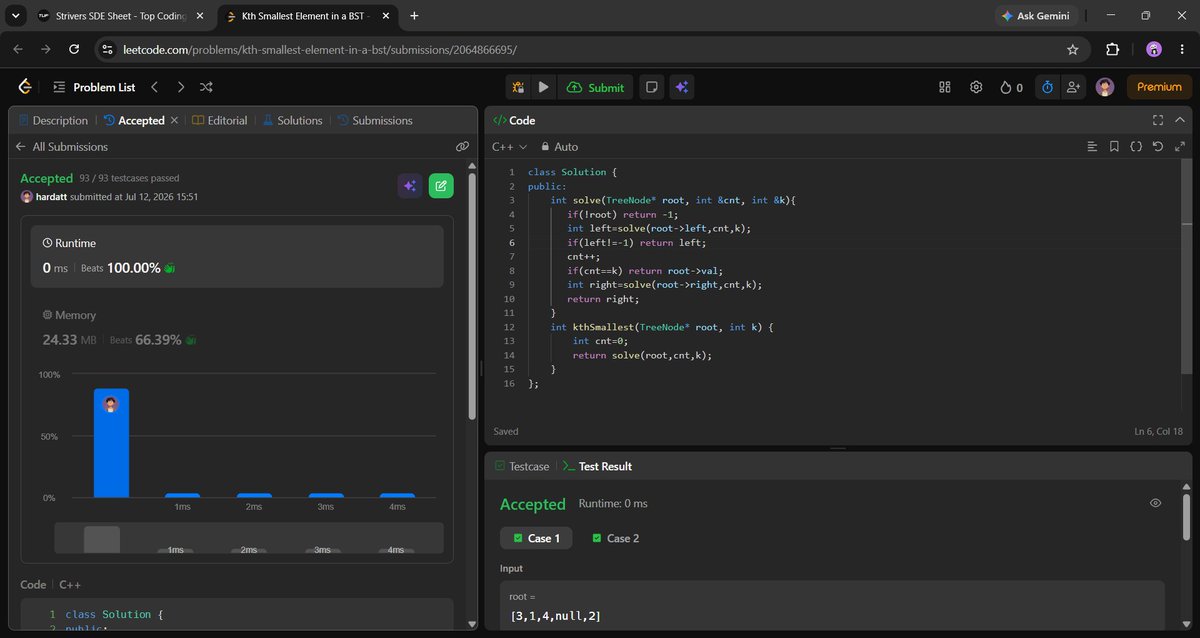The height and width of the screenshot is (638, 1200).
Task: Switch to the Solutions tab
Action: click(x=292, y=120)
